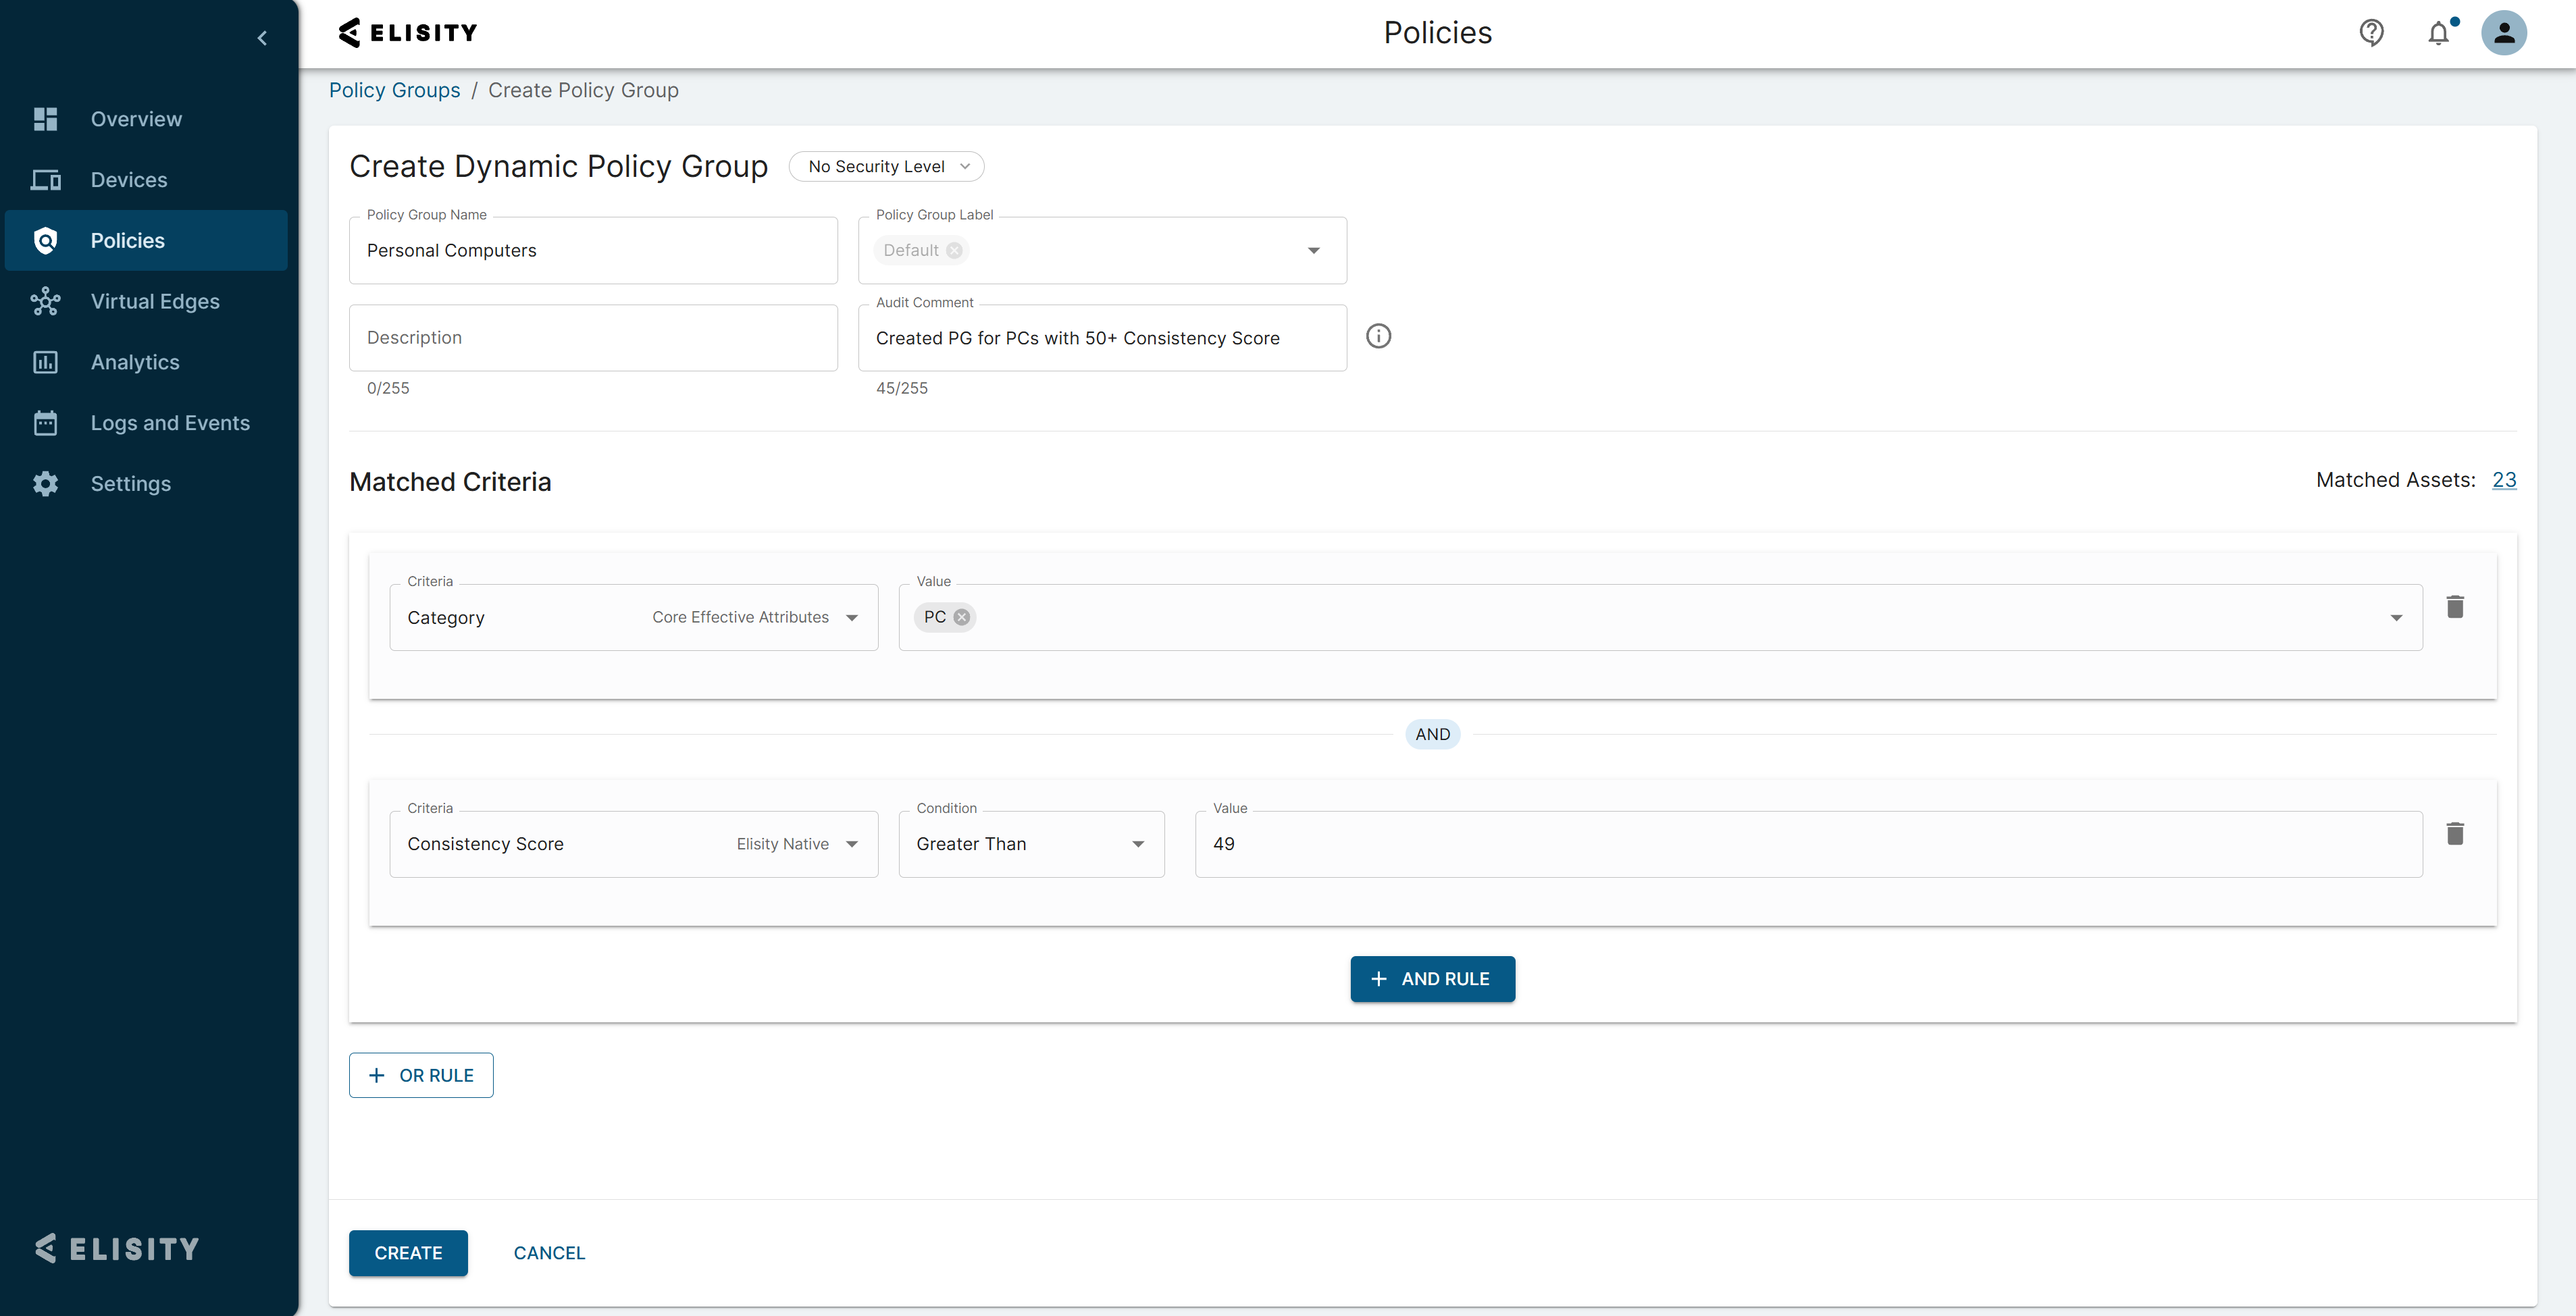Open the user profile avatar

[x=2503, y=33]
